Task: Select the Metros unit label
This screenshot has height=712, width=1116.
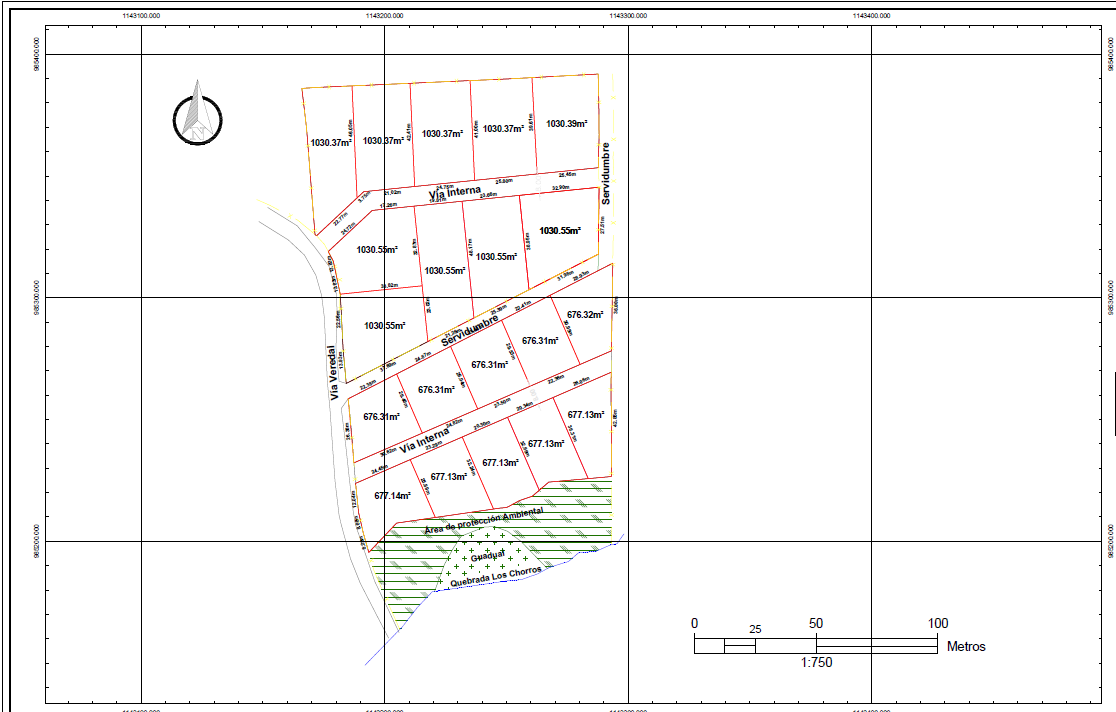Action: tap(966, 646)
